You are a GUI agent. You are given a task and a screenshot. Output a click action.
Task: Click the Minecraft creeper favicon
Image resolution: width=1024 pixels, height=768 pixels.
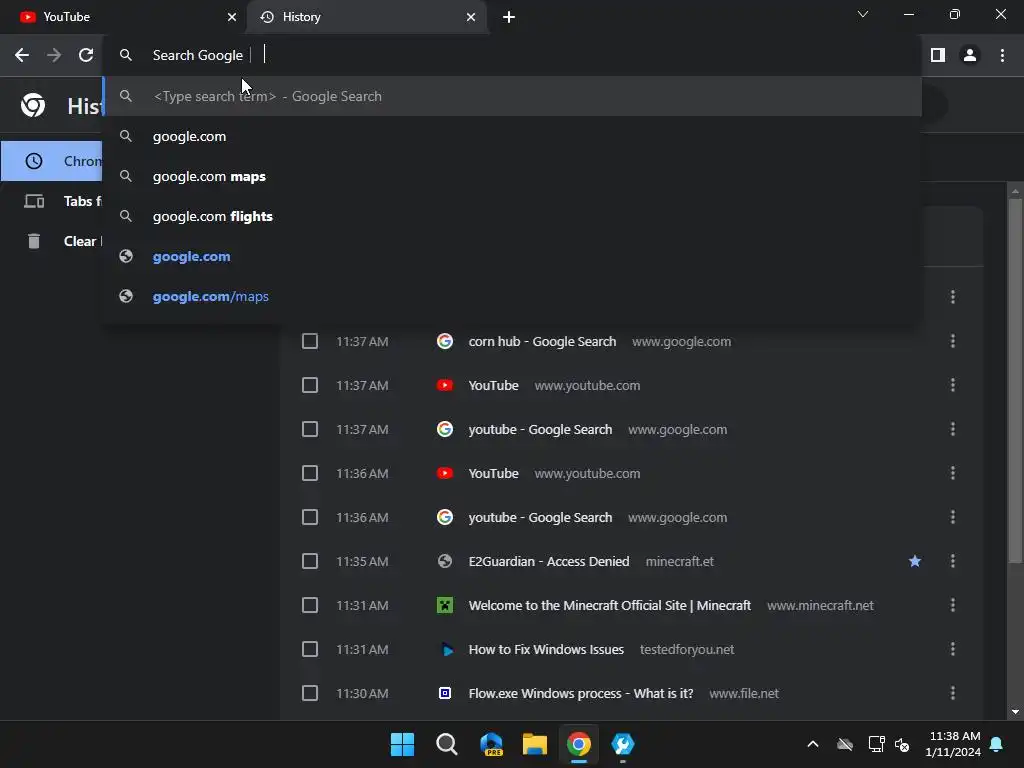pos(445,605)
